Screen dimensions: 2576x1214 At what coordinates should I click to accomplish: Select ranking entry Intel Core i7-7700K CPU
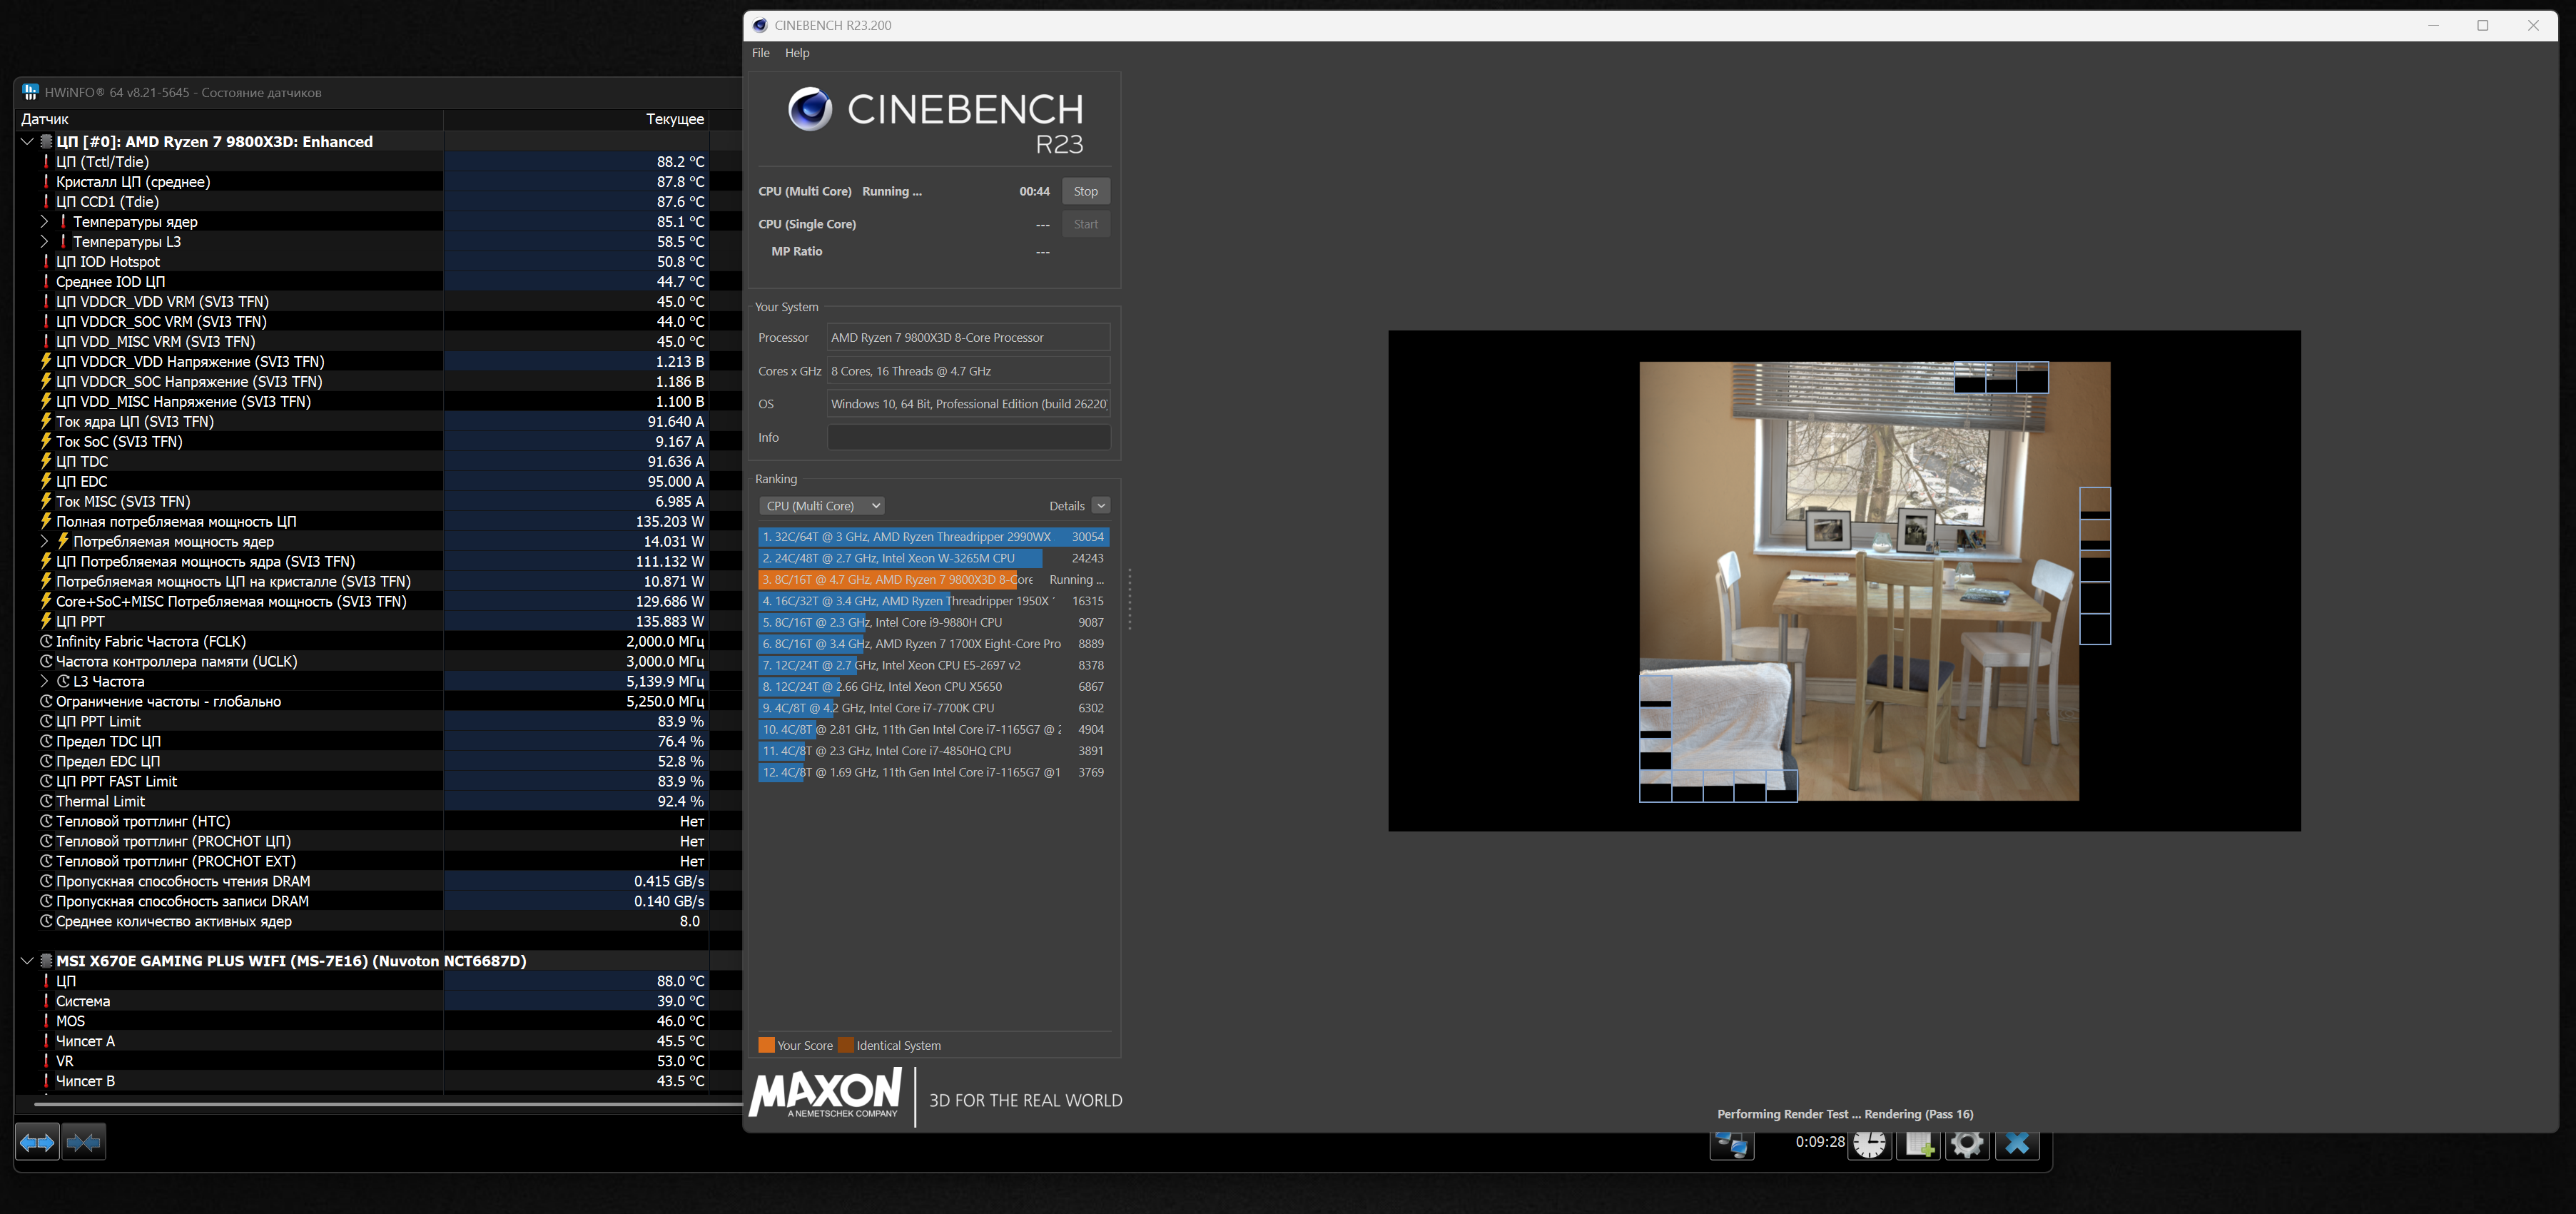(933, 708)
